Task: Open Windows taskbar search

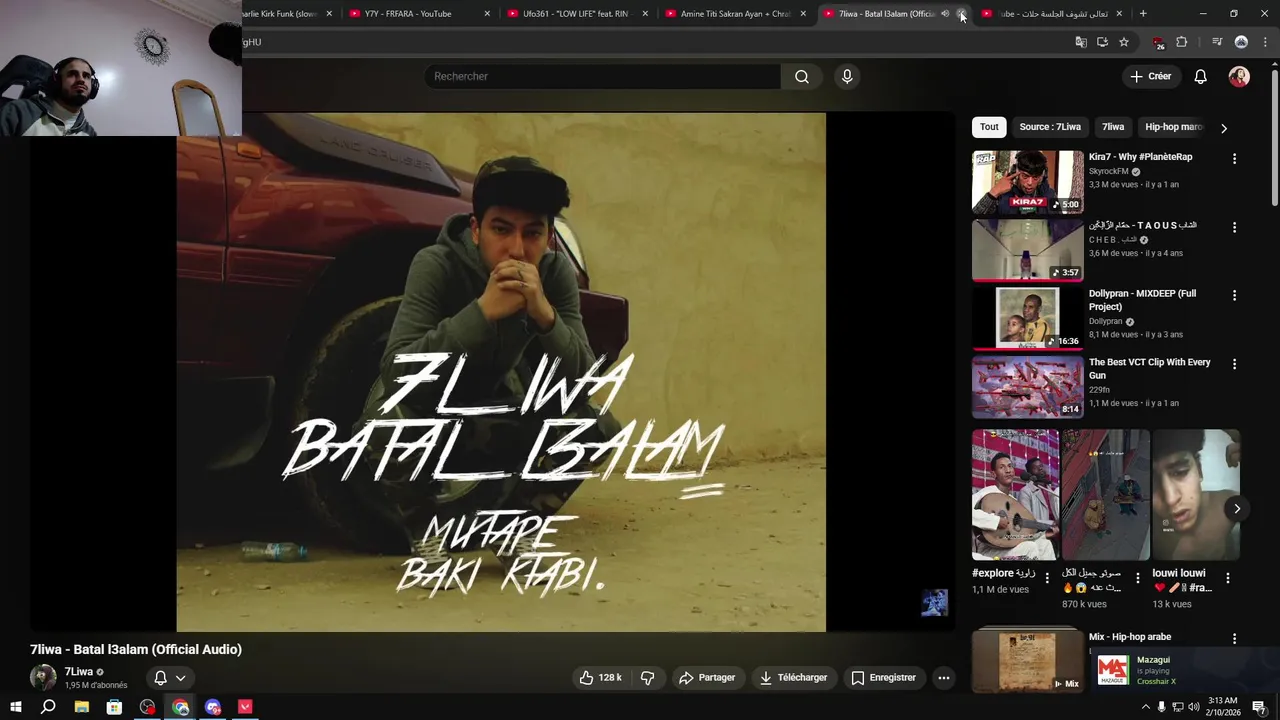Action: click(48, 707)
